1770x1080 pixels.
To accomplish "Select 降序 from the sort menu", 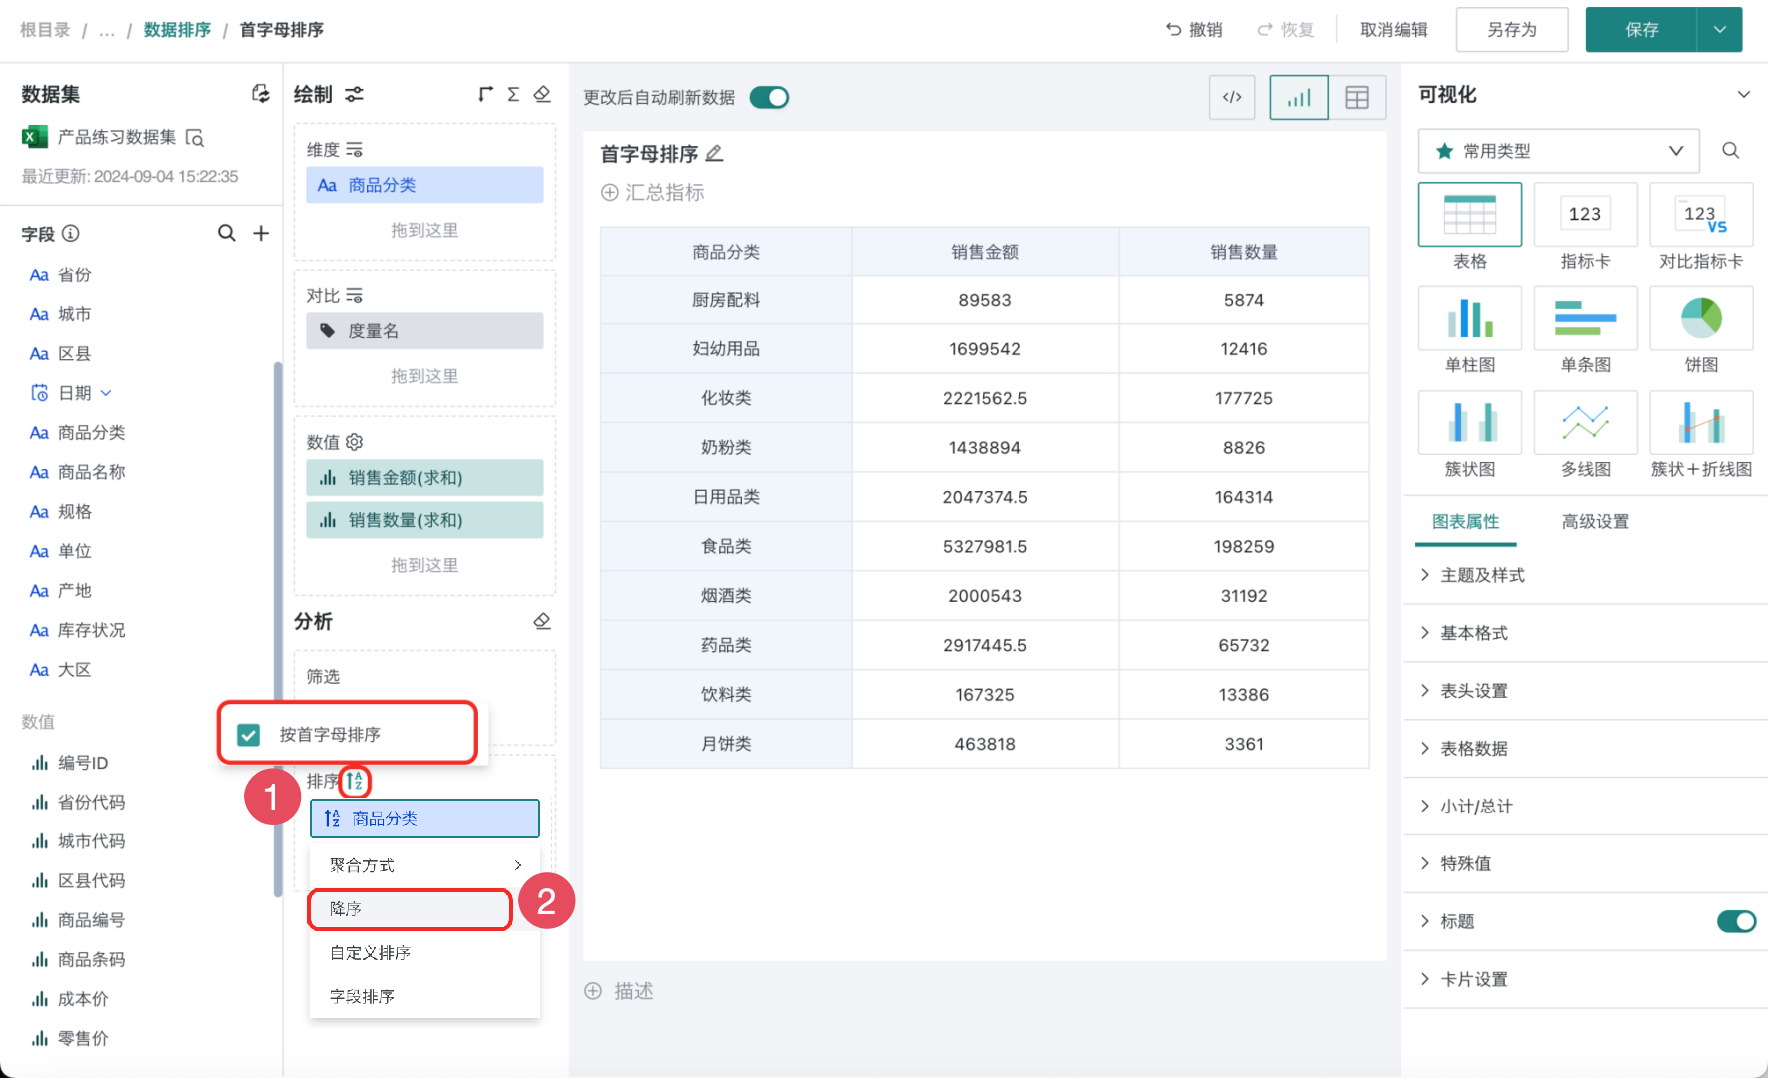I will tap(410, 909).
